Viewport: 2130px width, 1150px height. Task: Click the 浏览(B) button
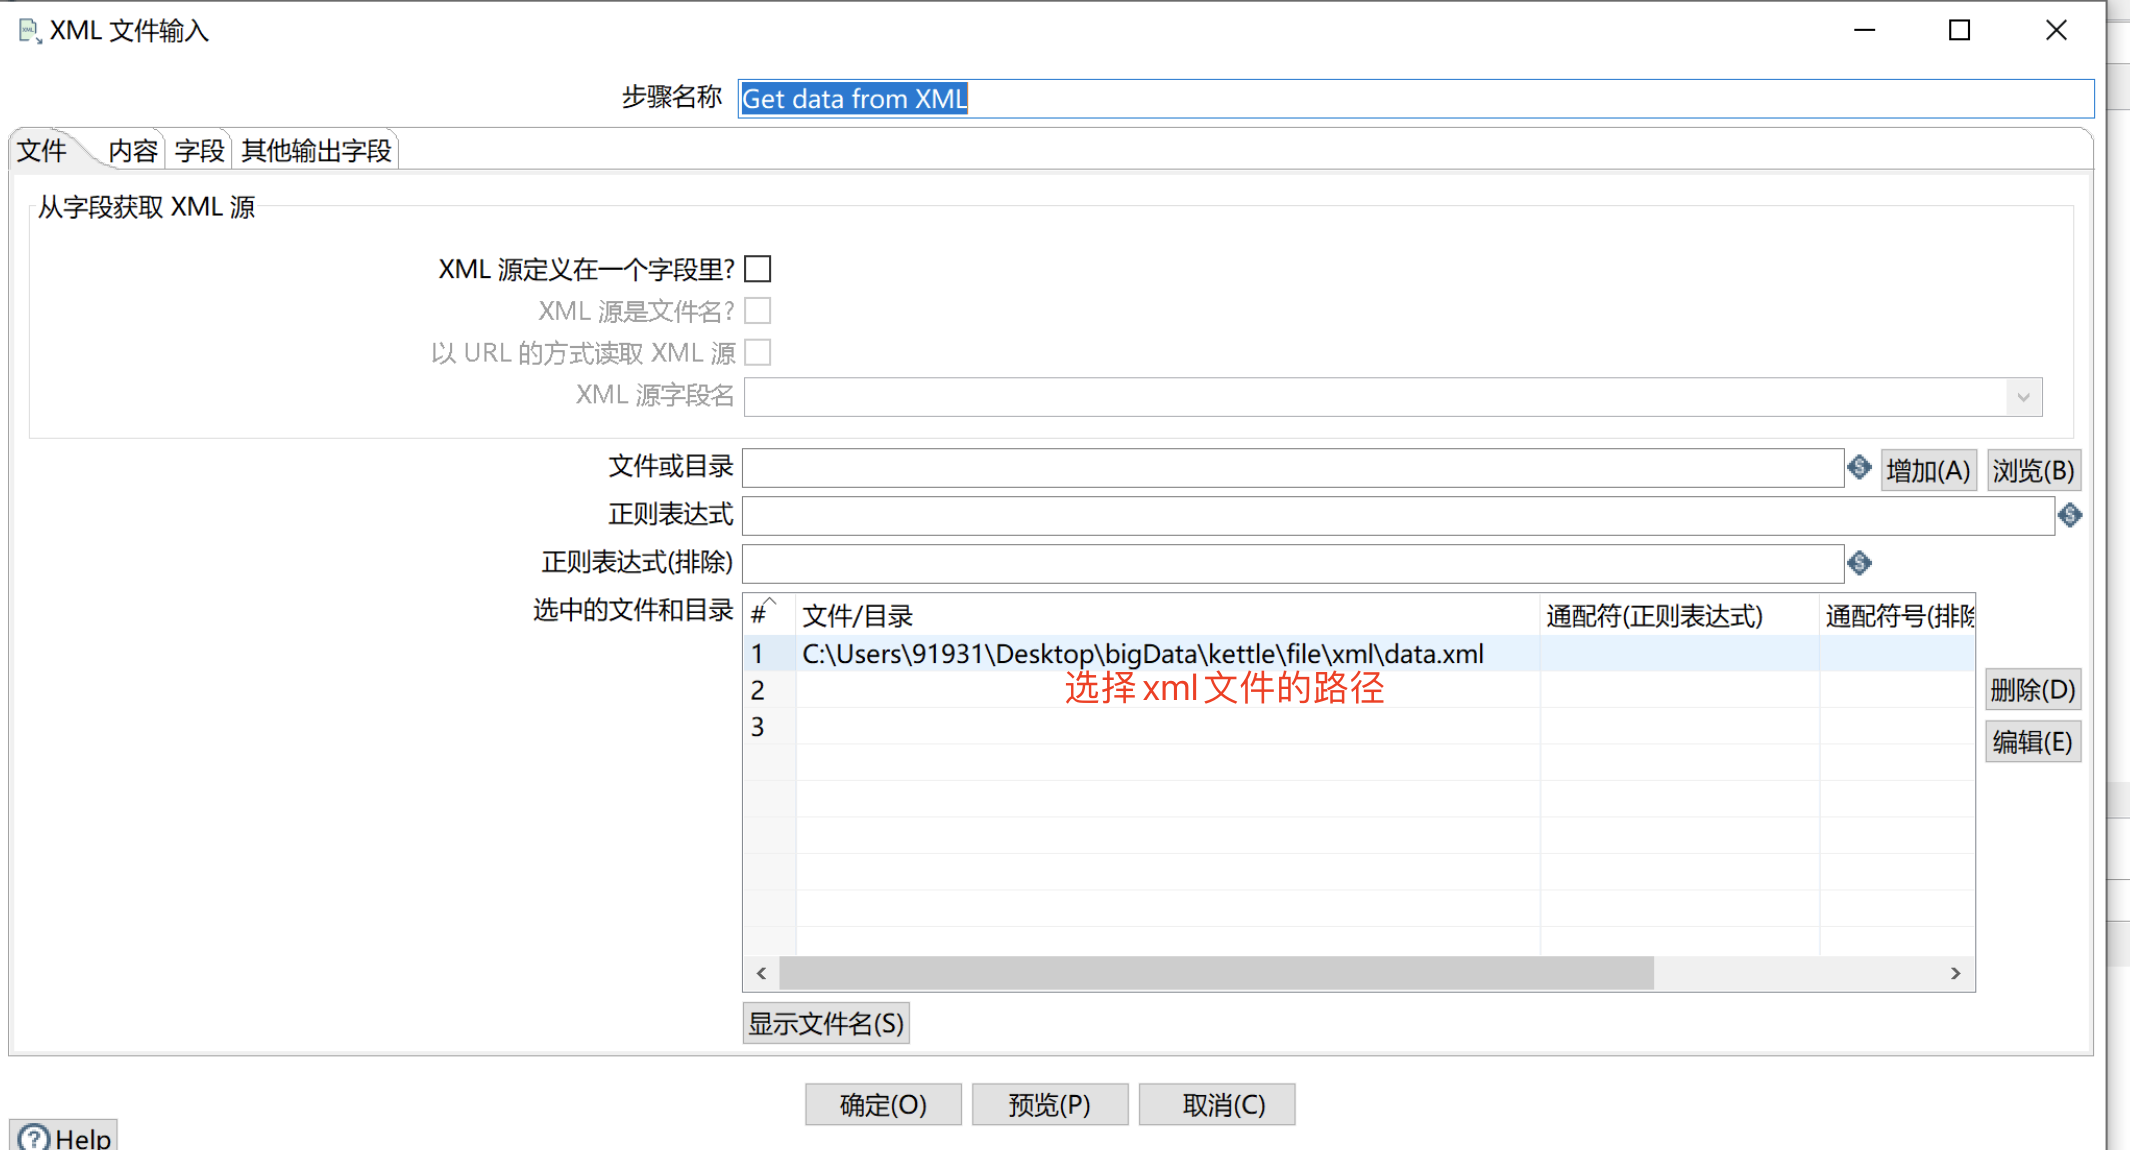(2033, 469)
